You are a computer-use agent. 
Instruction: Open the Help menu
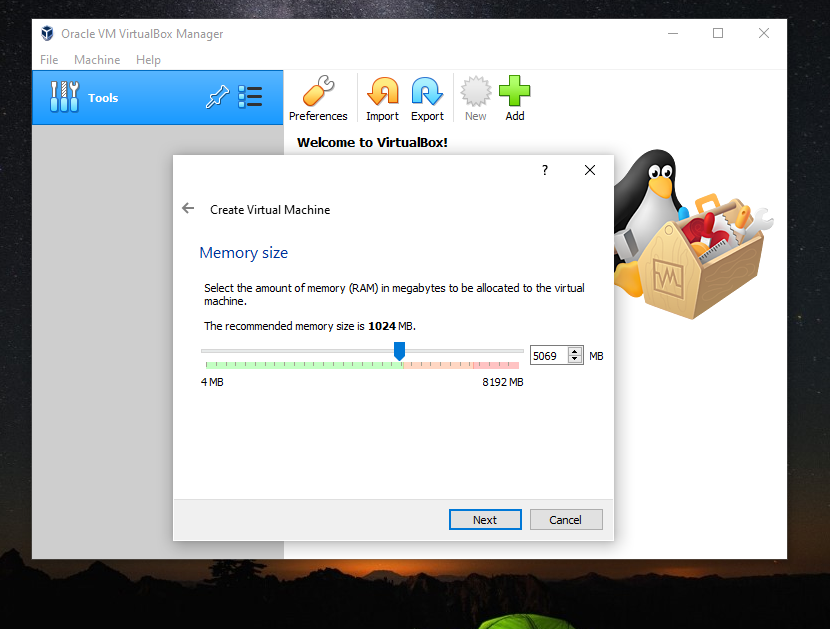148,60
